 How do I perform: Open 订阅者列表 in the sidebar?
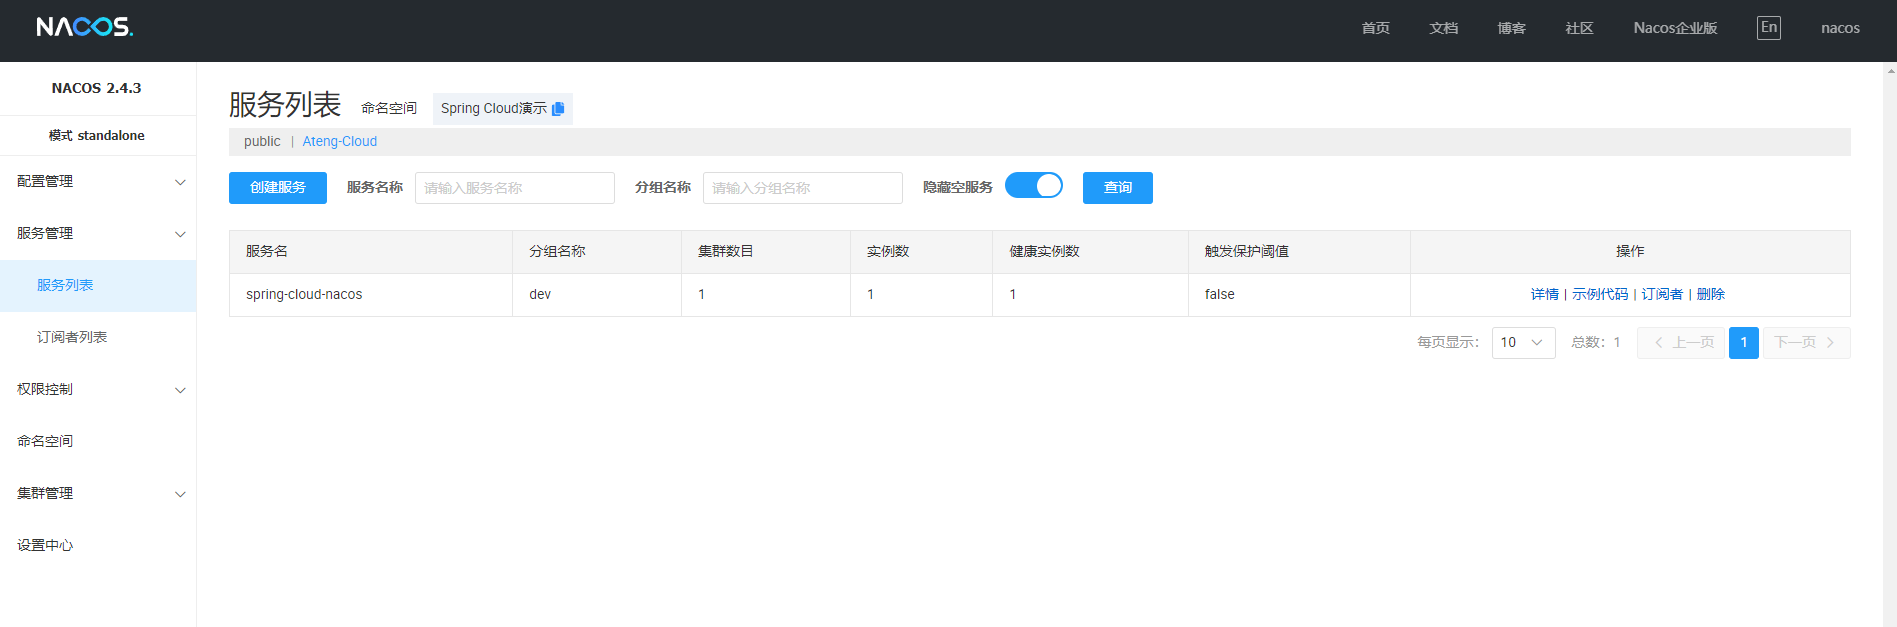(72, 338)
